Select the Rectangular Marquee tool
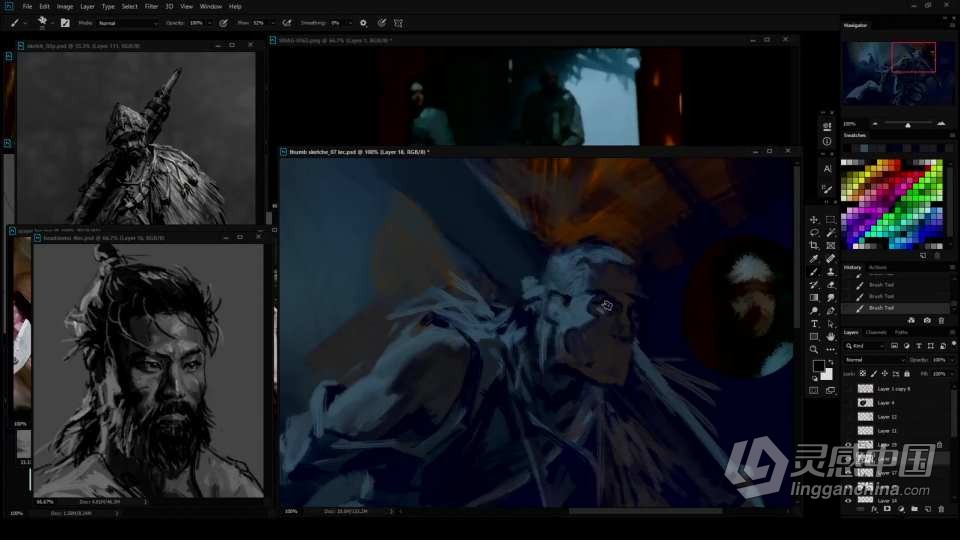Viewport: 960px width, 540px height. pyautogui.click(x=830, y=220)
